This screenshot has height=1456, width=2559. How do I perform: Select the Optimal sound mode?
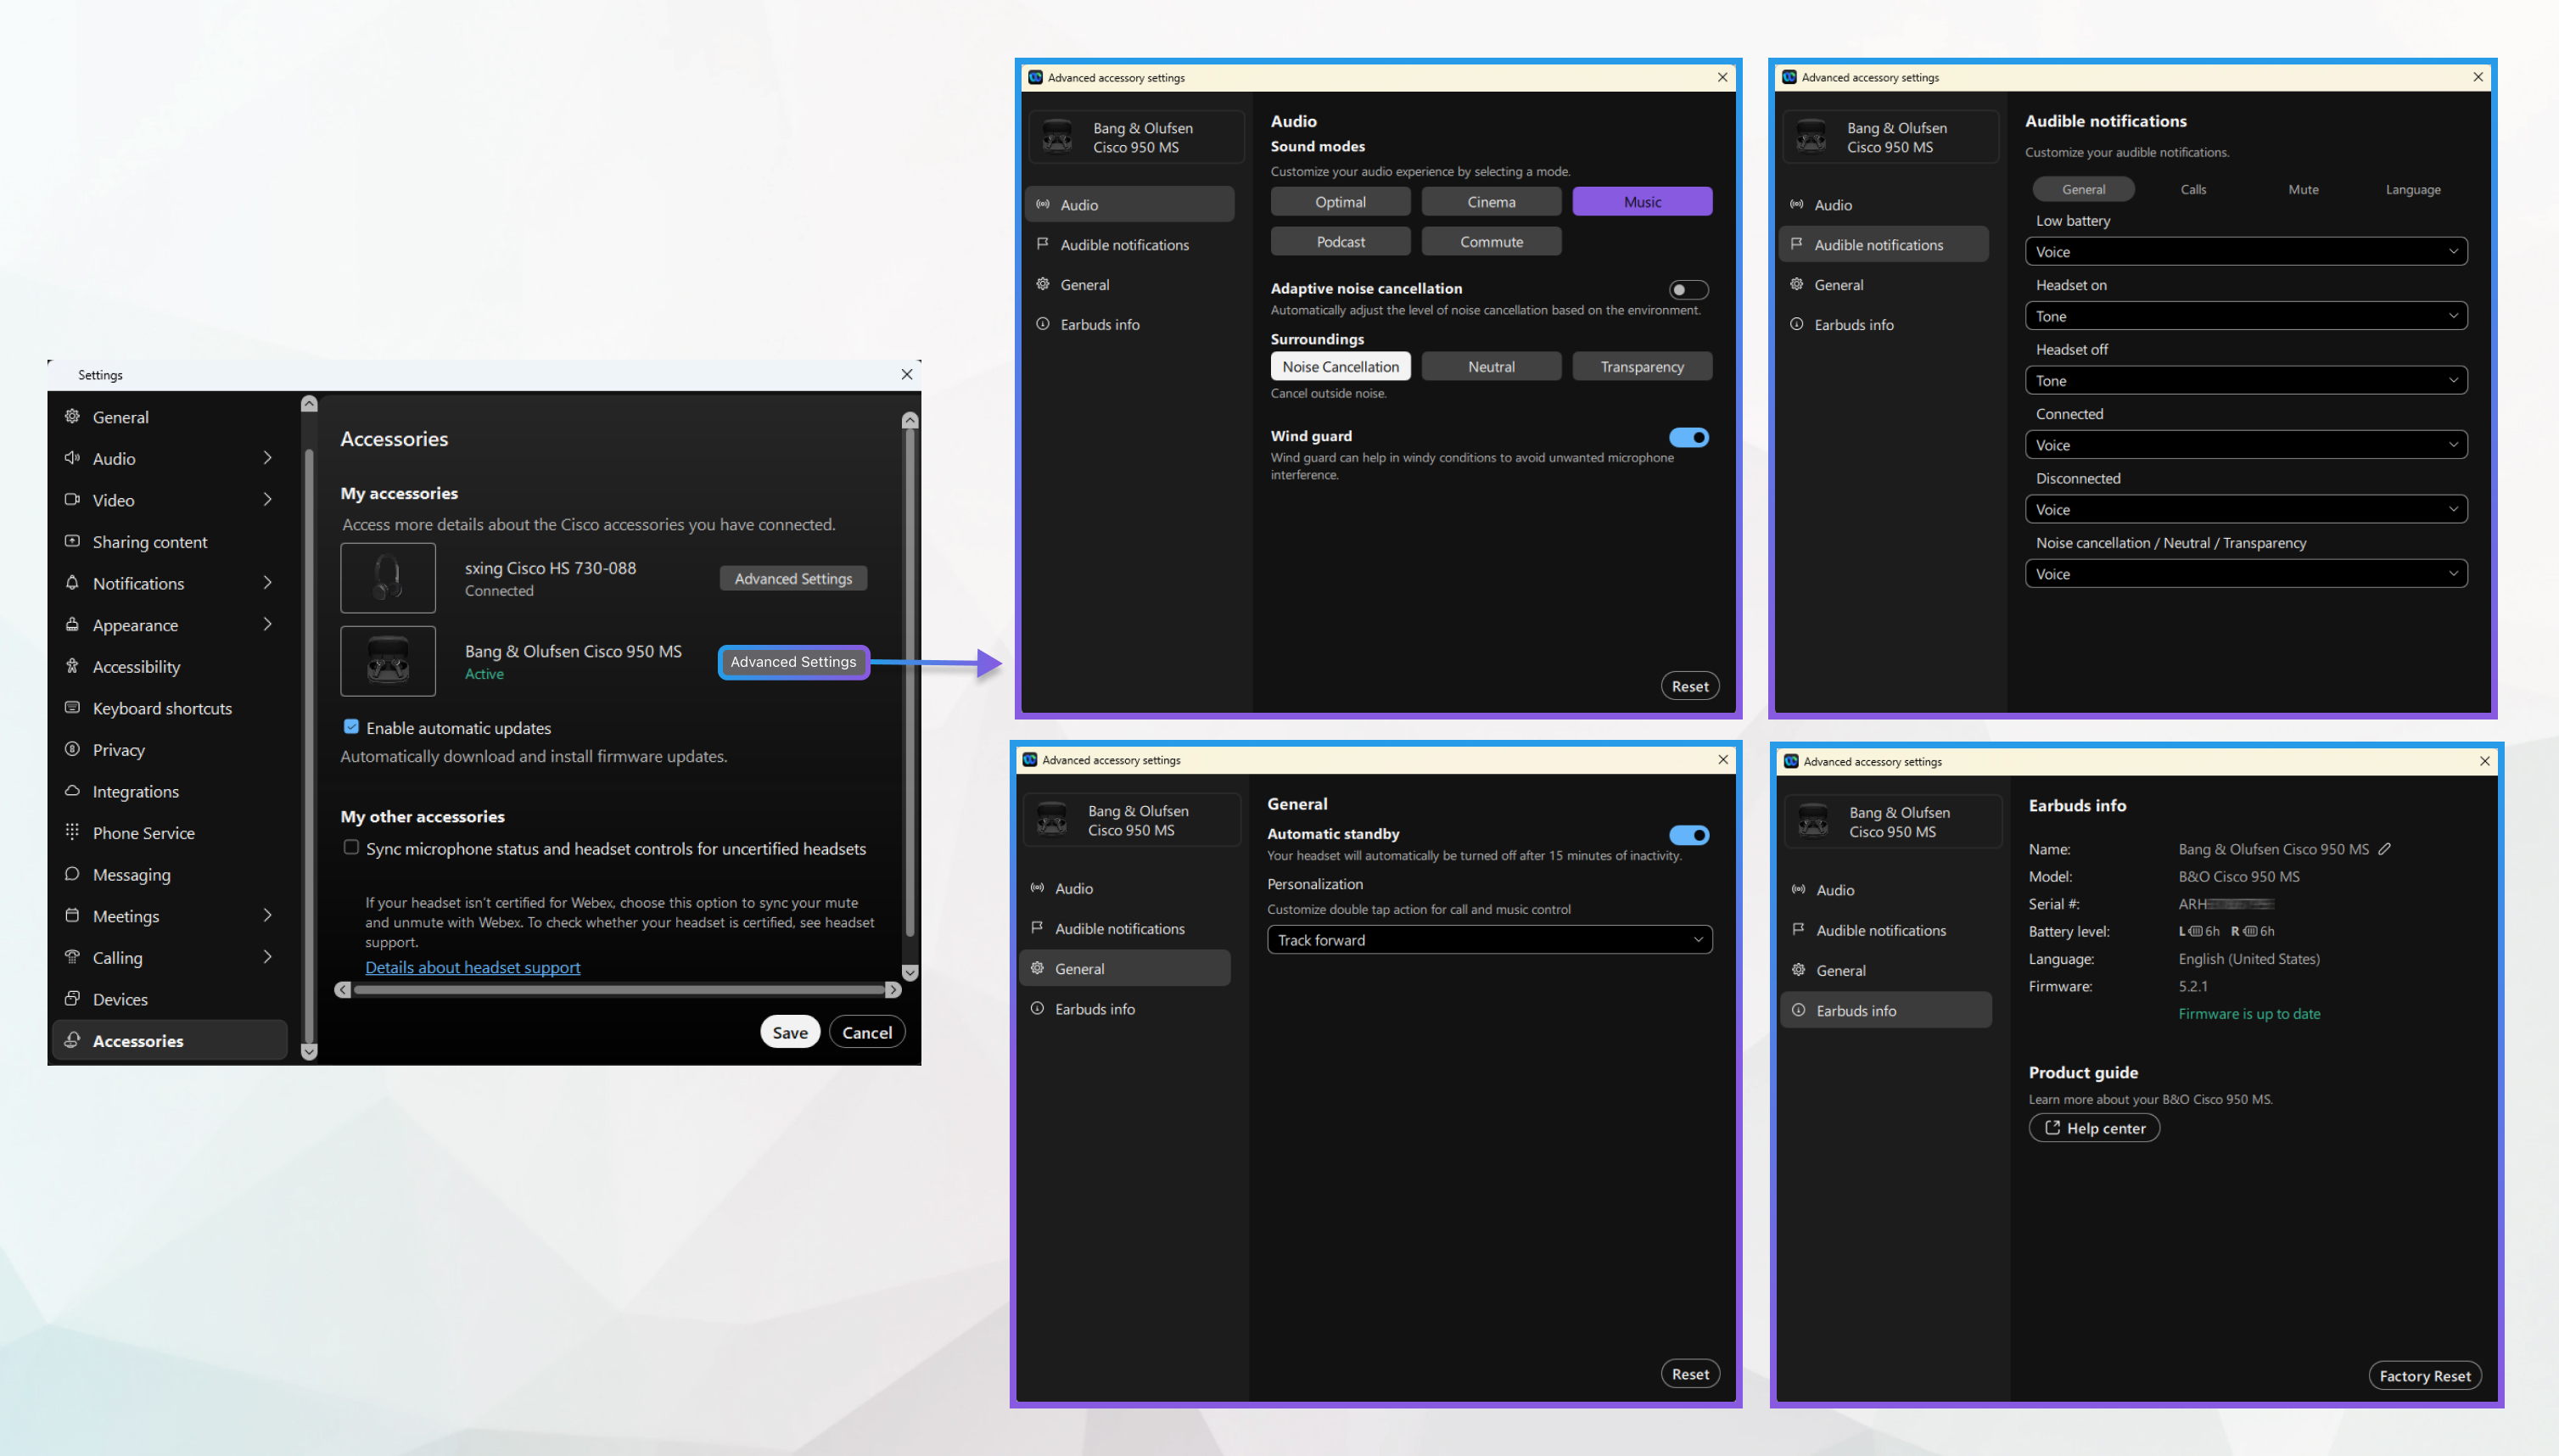click(1341, 201)
